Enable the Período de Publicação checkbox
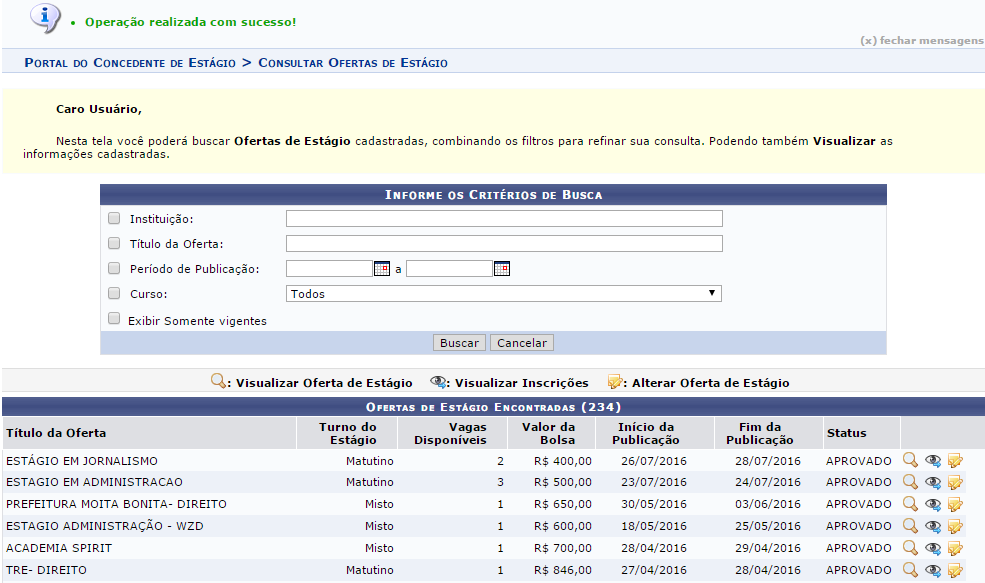985x583 pixels. [x=114, y=268]
